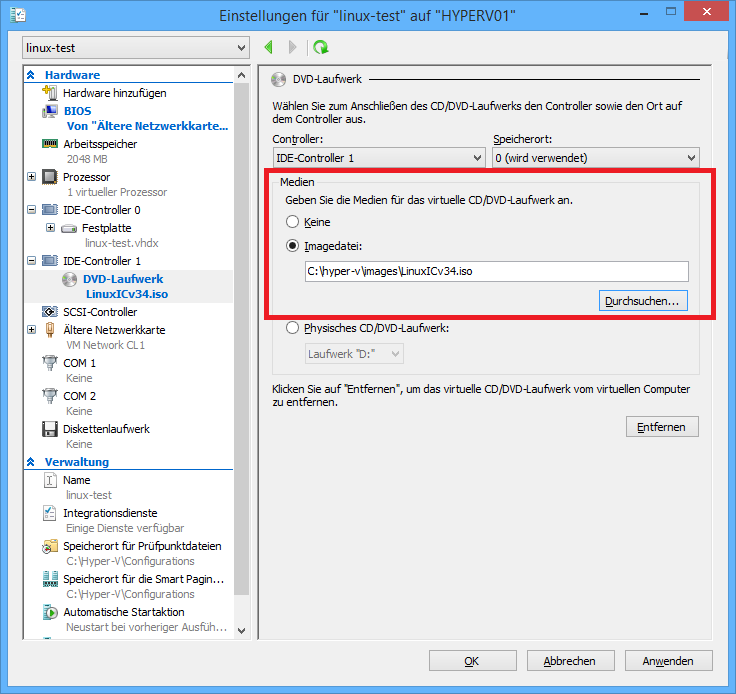Image resolution: width=736 pixels, height=694 pixels.
Task: Click the Ältere Netzwerkkarte adapter icon
Action: tap(50, 330)
